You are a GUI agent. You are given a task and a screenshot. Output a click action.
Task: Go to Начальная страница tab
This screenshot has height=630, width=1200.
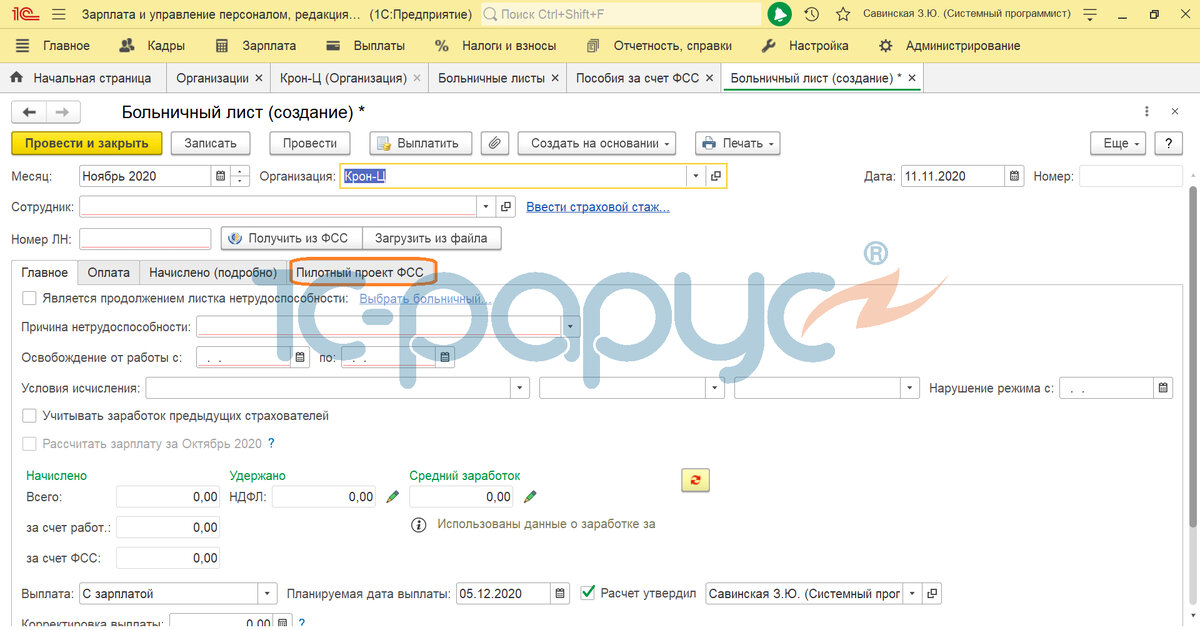coord(81,78)
